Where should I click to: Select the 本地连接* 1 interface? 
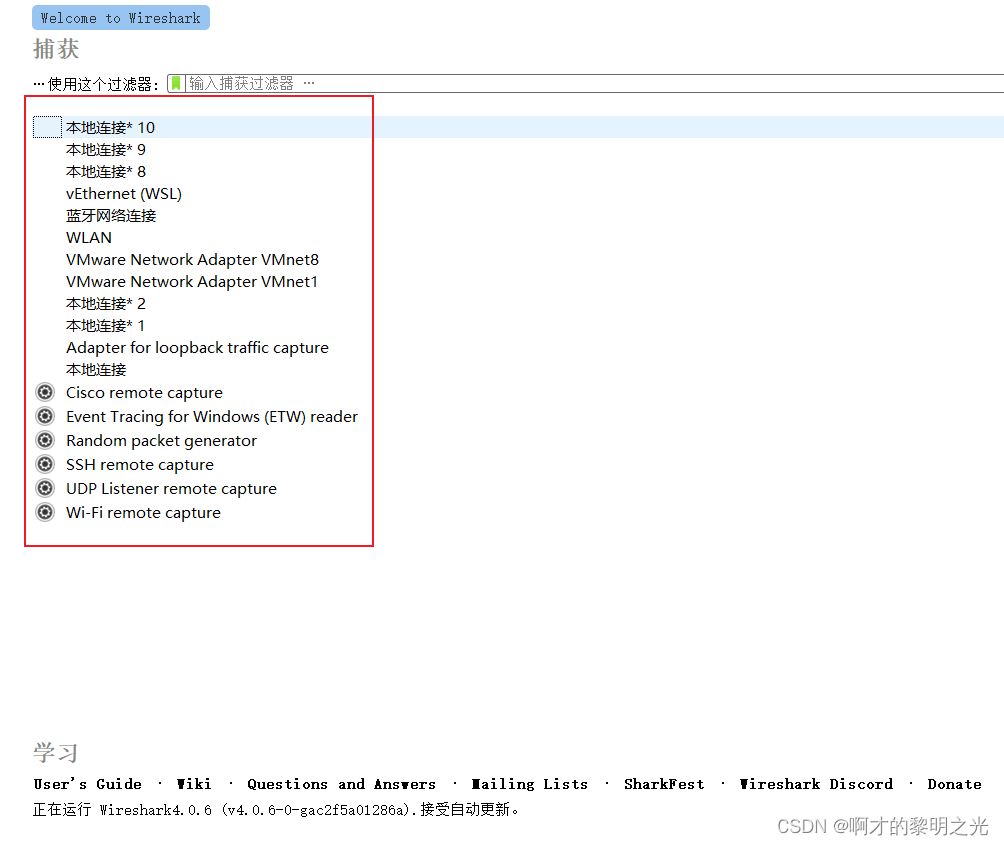click(x=105, y=325)
